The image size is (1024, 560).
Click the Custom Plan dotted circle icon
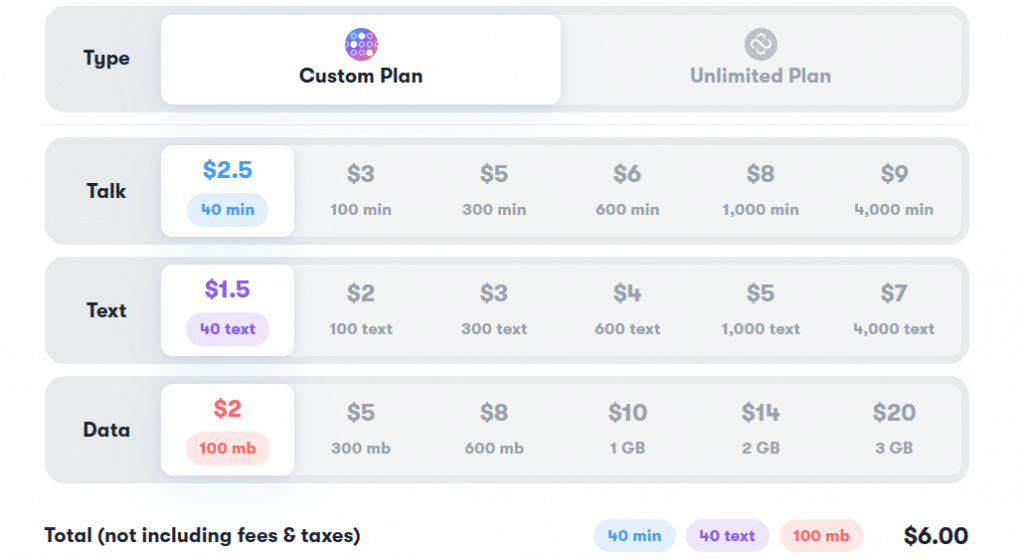361,44
